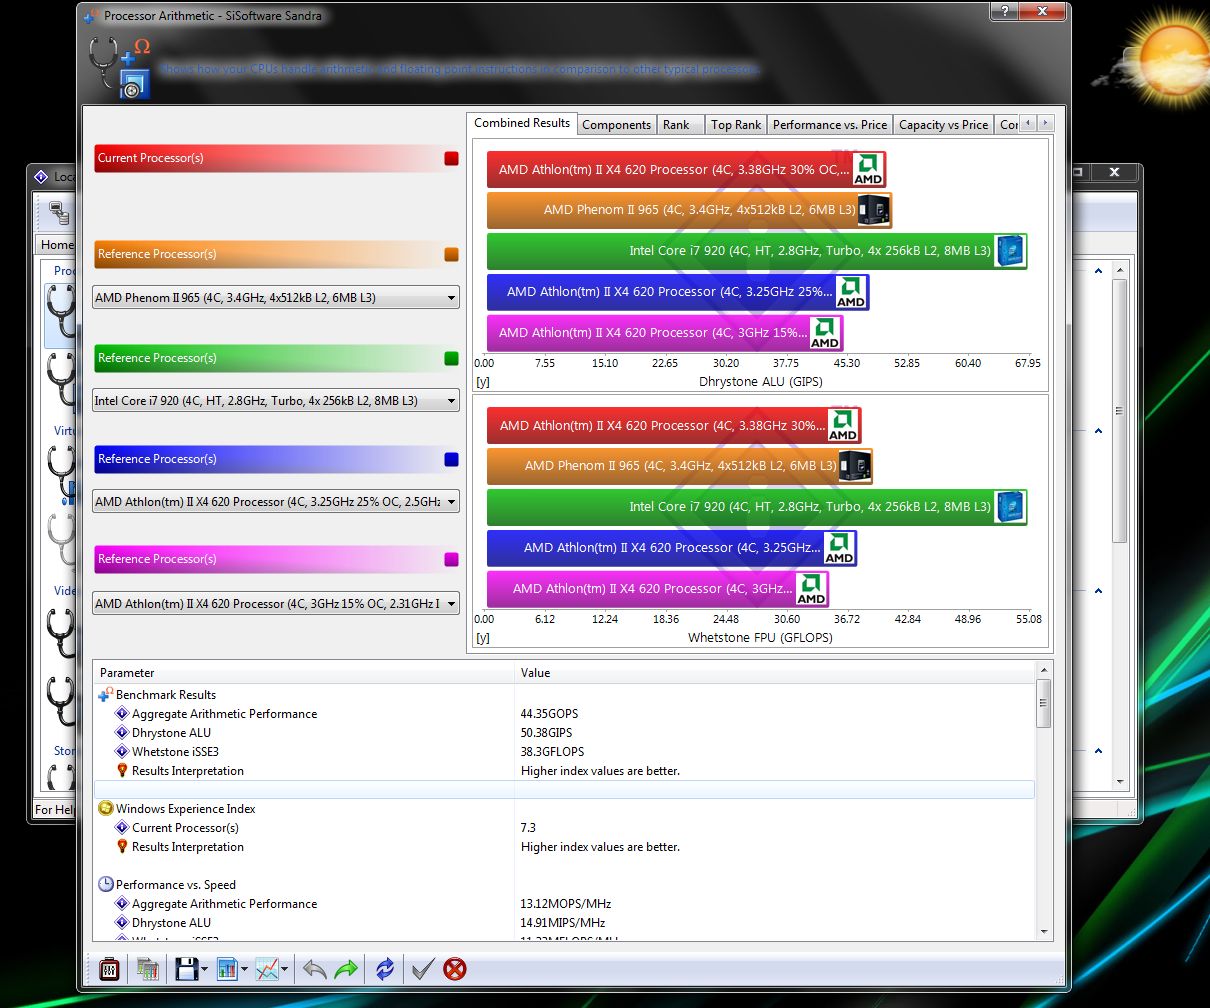The width and height of the screenshot is (1210, 1008).
Task: Switch to the Top Rank tab
Action: pyautogui.click(x=736, y=125)
